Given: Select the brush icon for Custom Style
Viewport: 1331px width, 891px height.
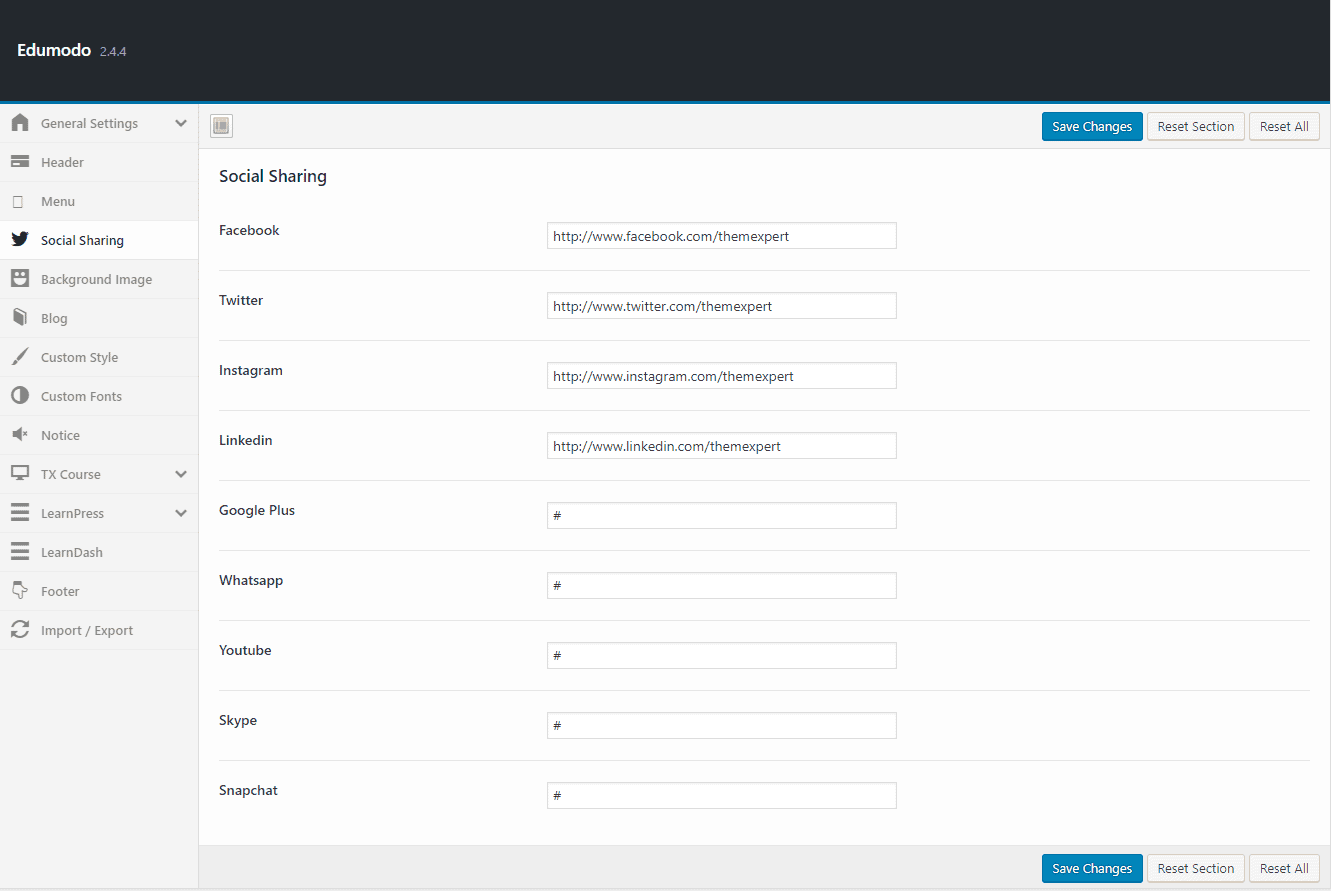Looking at the screenshot, I should pos(20,357).
